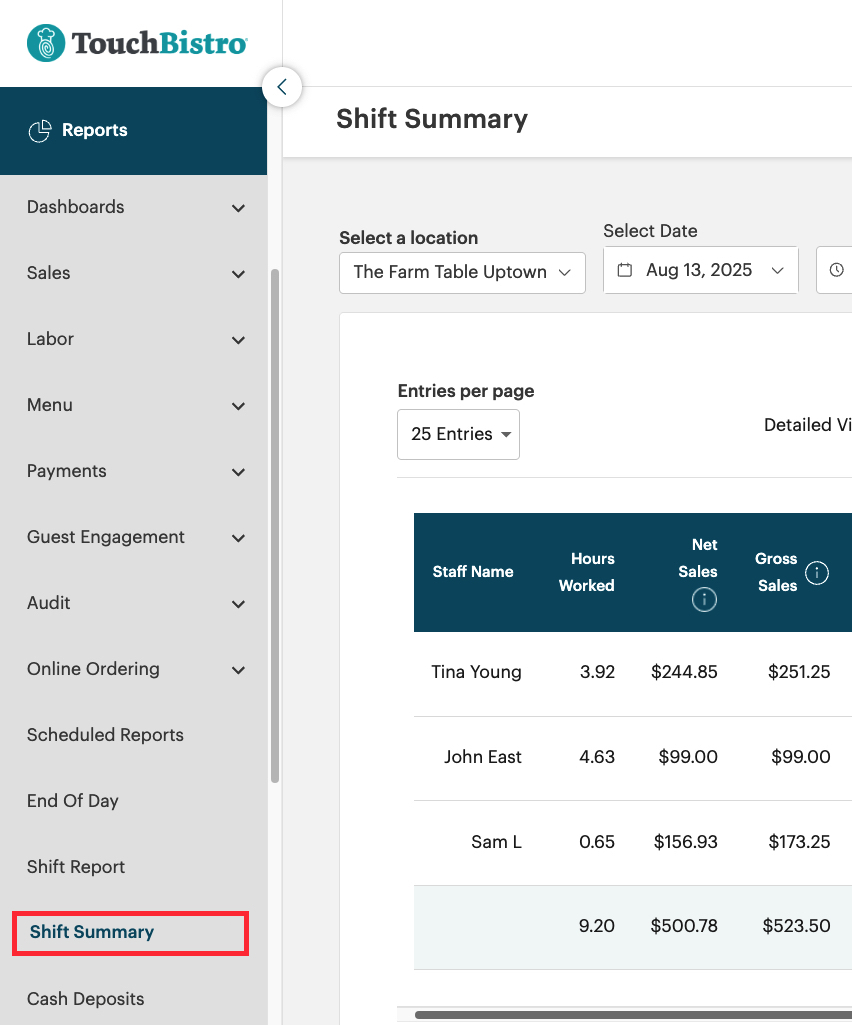The width and height of the screenshot is (852, 1025).
Task: Click the TouchBistro logo
Action: click(136, 44)
